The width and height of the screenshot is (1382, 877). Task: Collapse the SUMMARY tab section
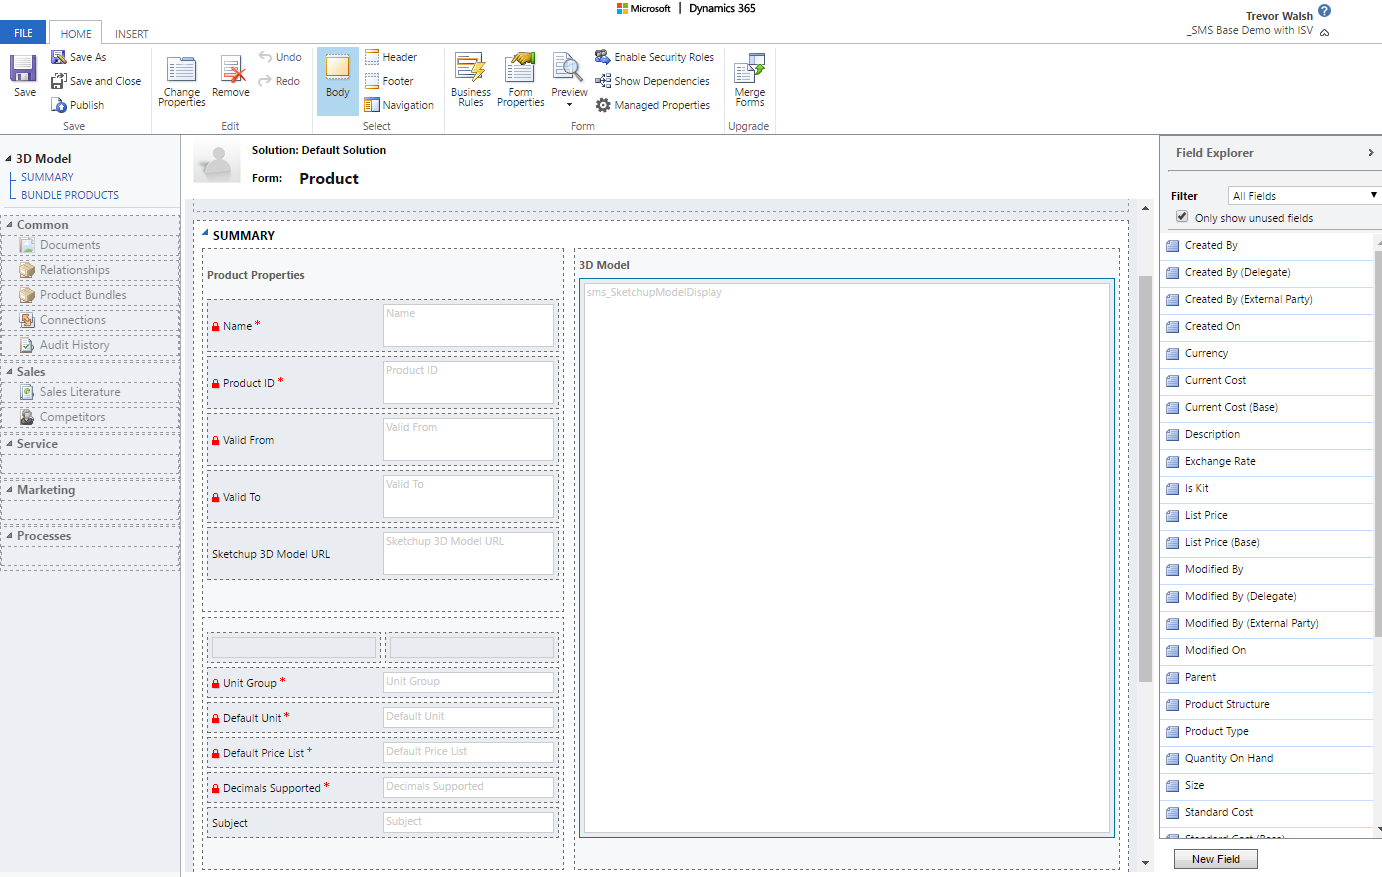tap(206, 233)
